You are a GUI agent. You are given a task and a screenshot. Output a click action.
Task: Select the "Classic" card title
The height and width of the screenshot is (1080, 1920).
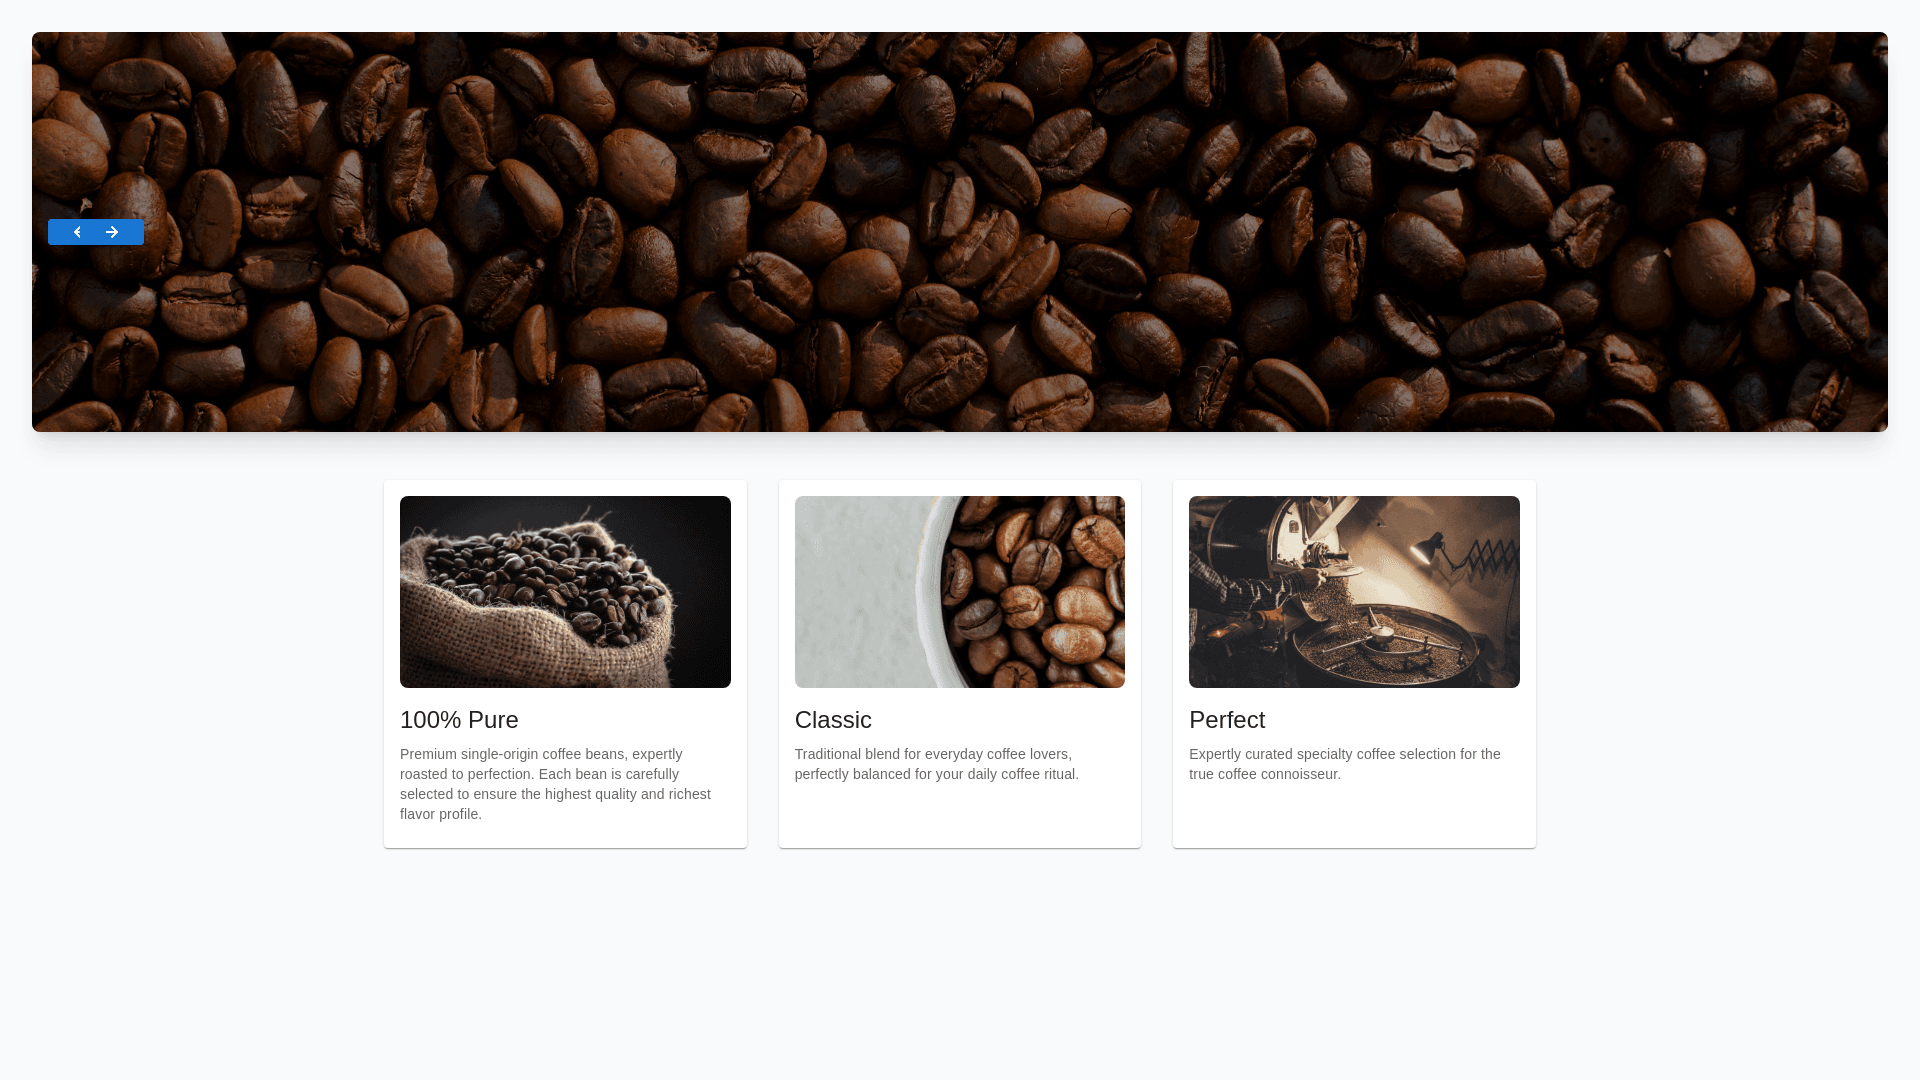pos(833,720)
